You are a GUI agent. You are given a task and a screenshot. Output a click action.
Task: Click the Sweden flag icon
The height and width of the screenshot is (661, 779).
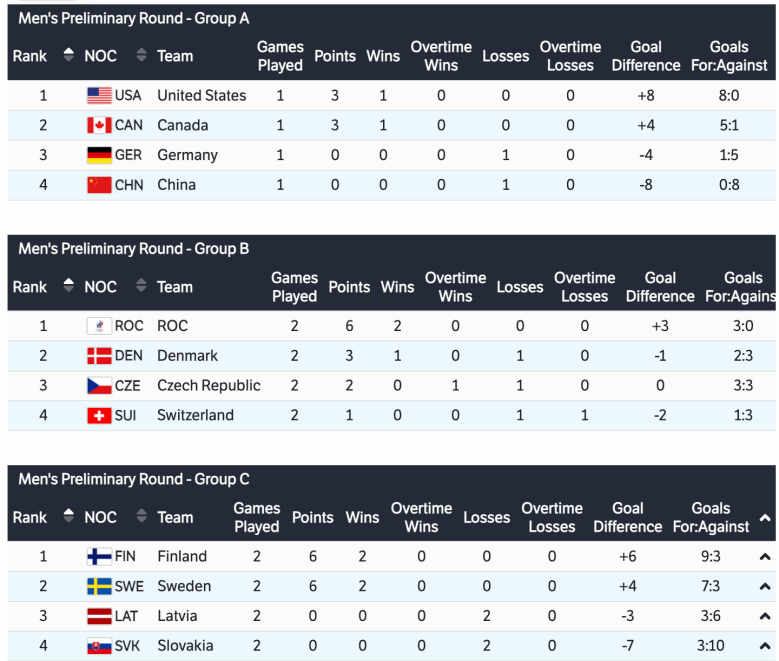99,587
